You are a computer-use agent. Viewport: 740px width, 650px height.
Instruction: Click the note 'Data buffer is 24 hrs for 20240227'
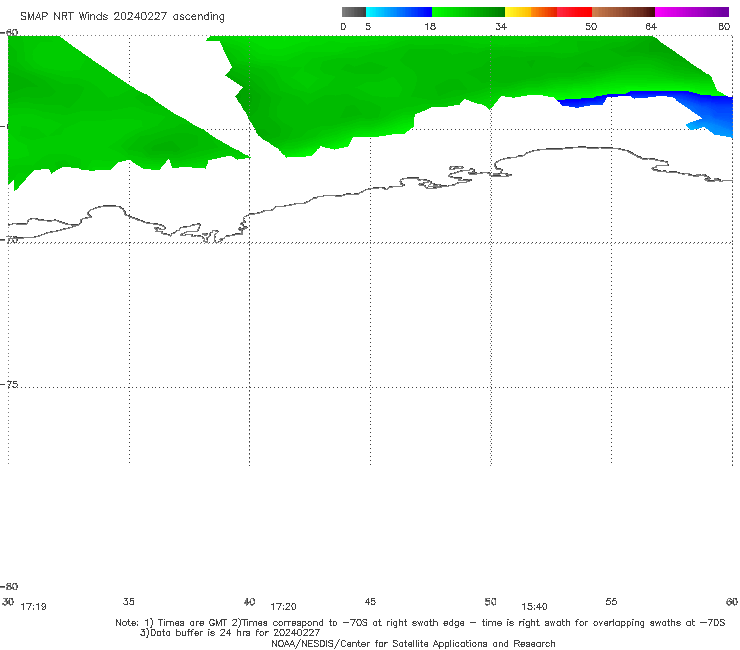(x=230, y=633)
